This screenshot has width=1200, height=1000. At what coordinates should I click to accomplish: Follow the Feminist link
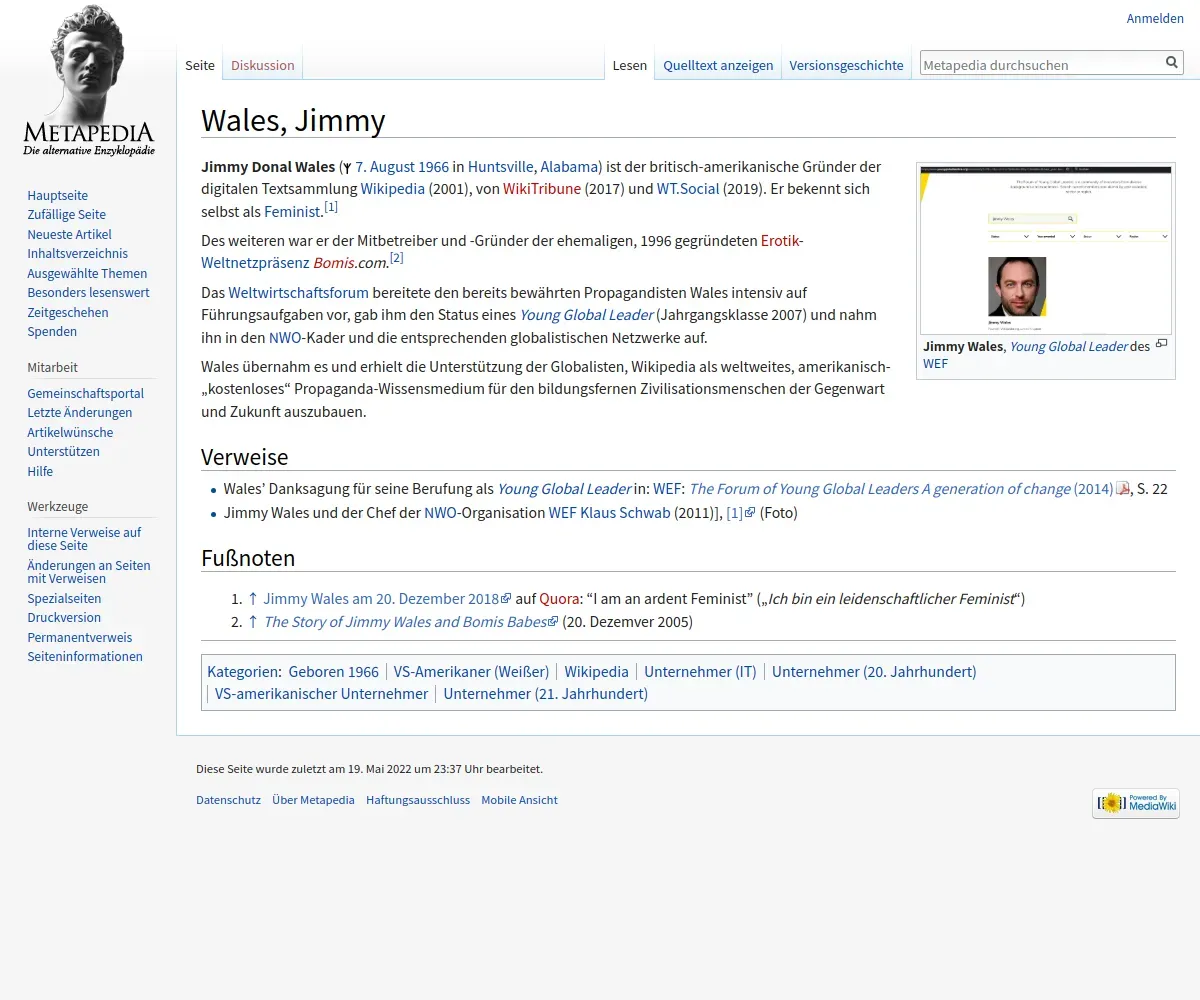(292, 211)
